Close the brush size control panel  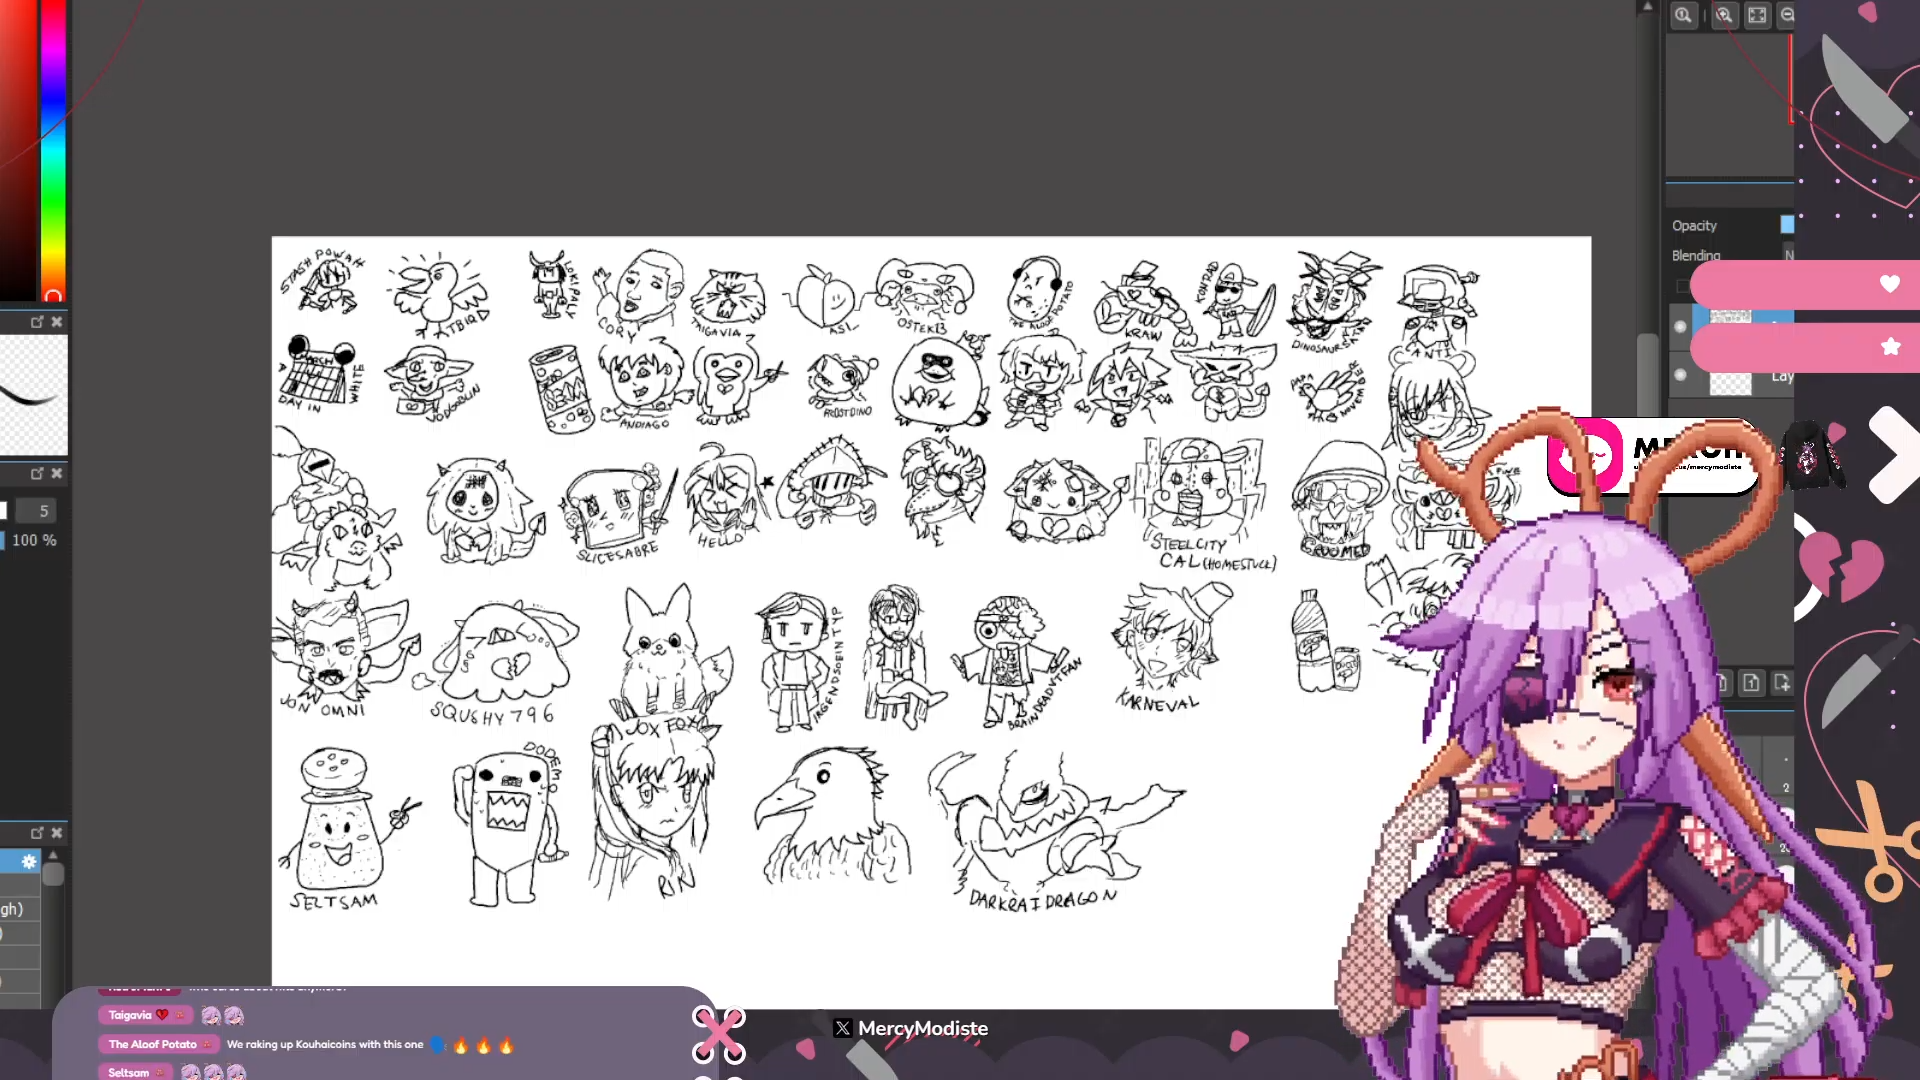[57, 473]
